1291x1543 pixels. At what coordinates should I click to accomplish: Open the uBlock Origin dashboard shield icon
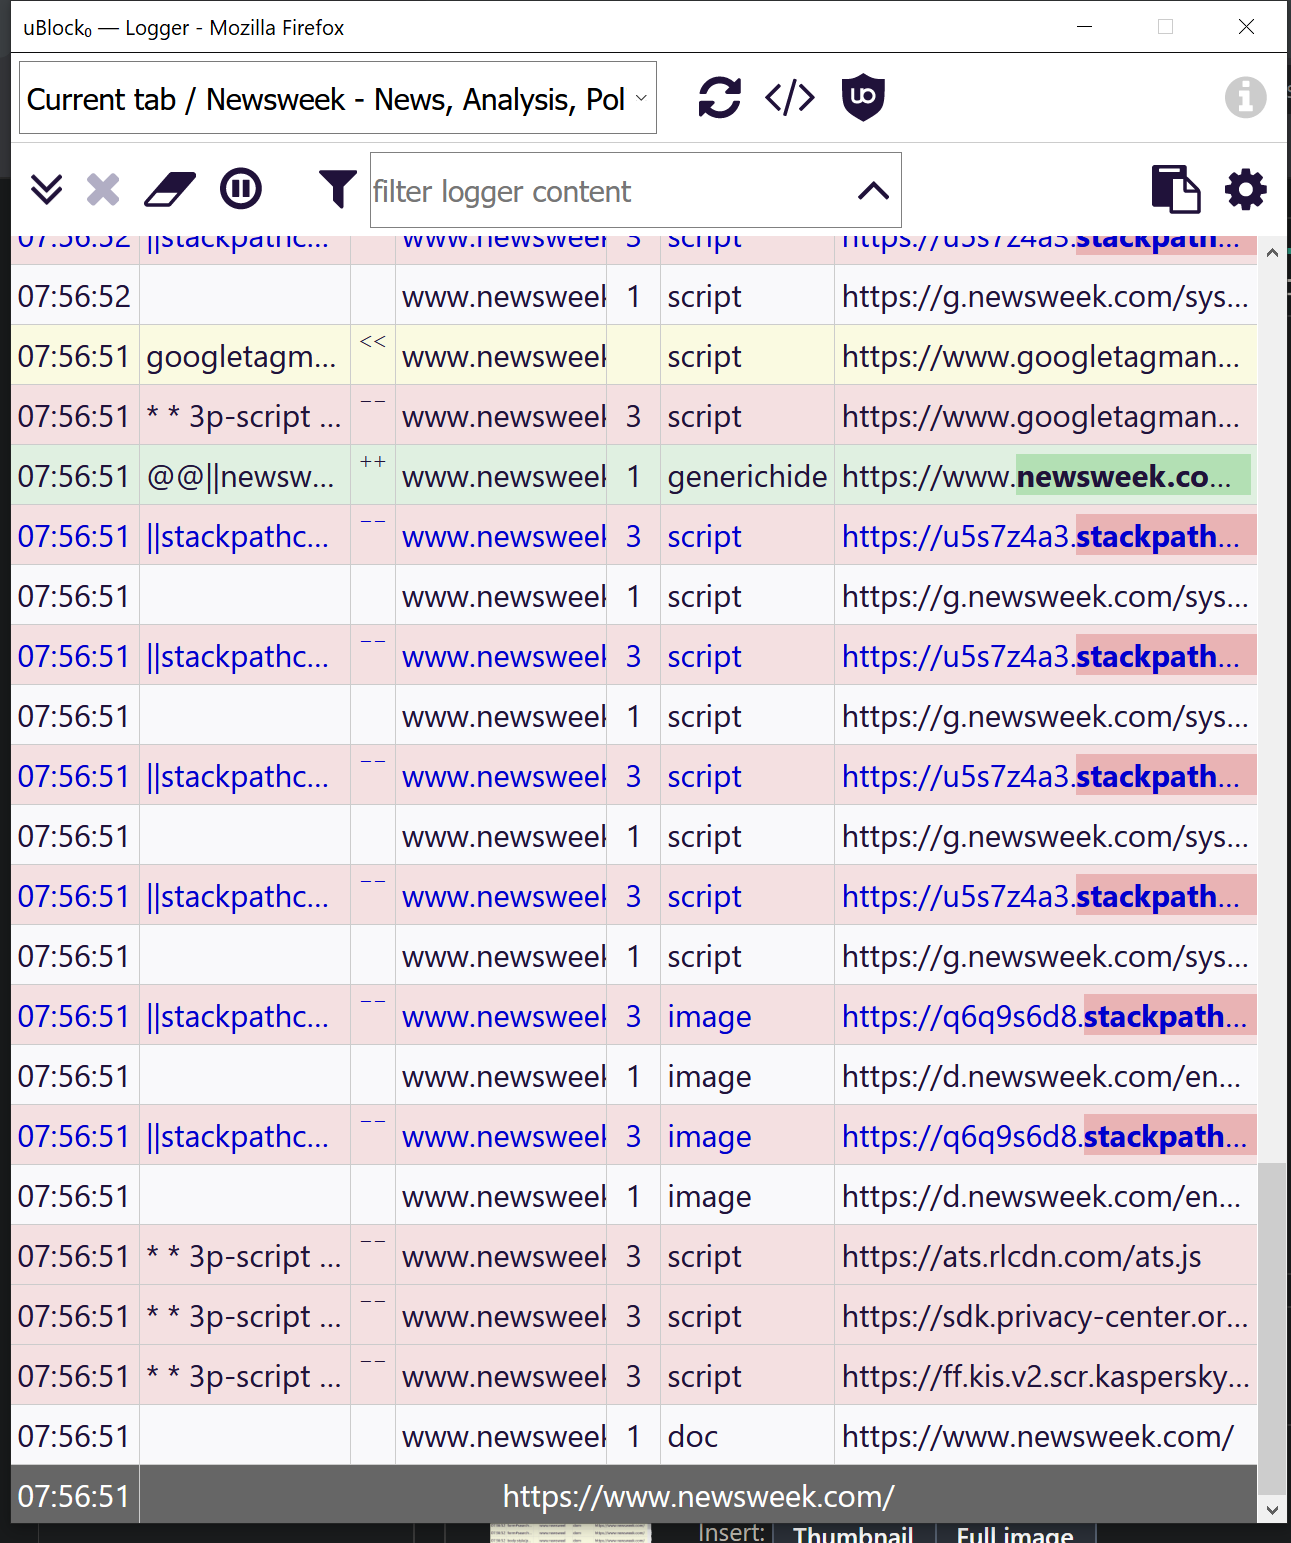pyautogui.click(x=863, y=98)
